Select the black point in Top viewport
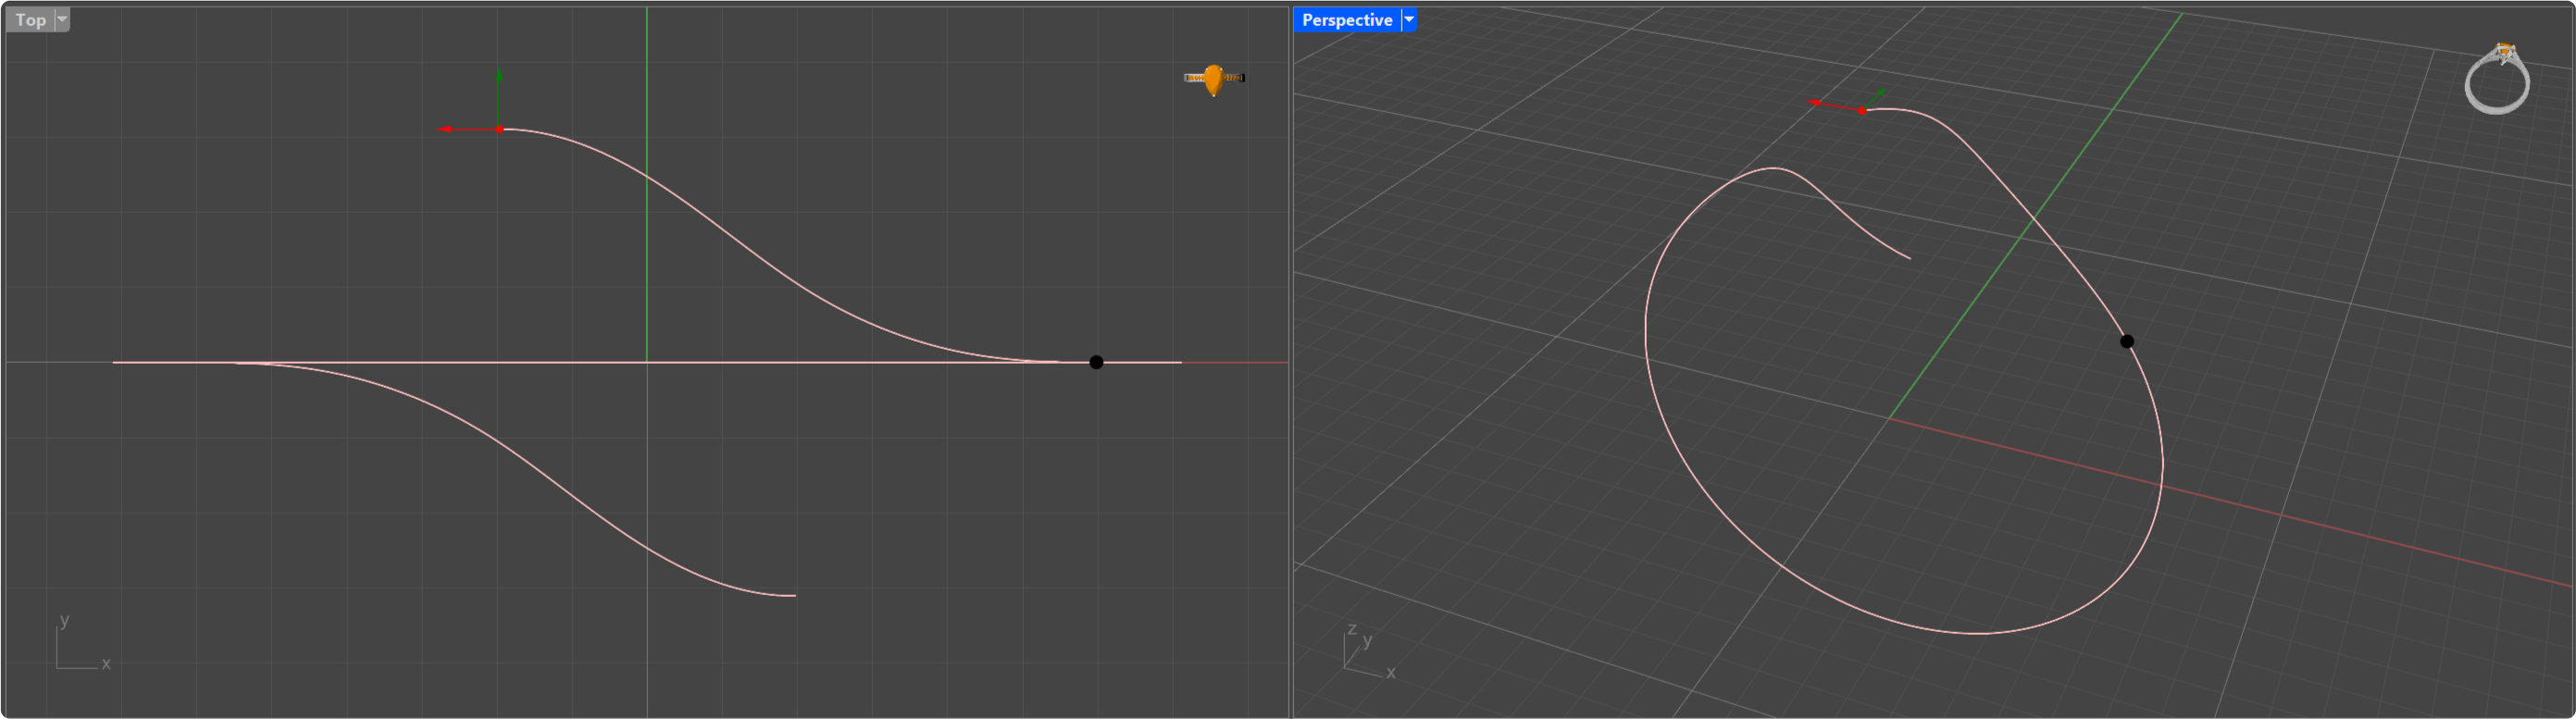This screenshot has width=2576, height=719. click(1096, 362)
